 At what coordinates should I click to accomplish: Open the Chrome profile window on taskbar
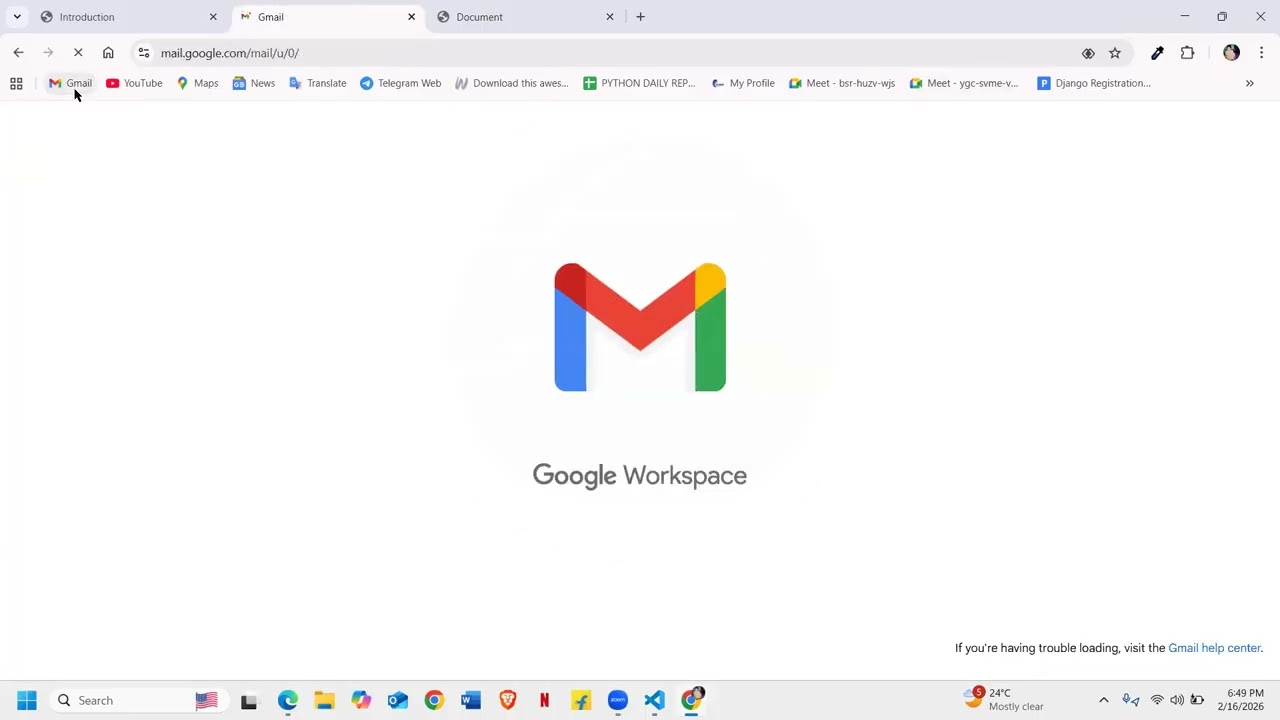(x=692, y=700)
